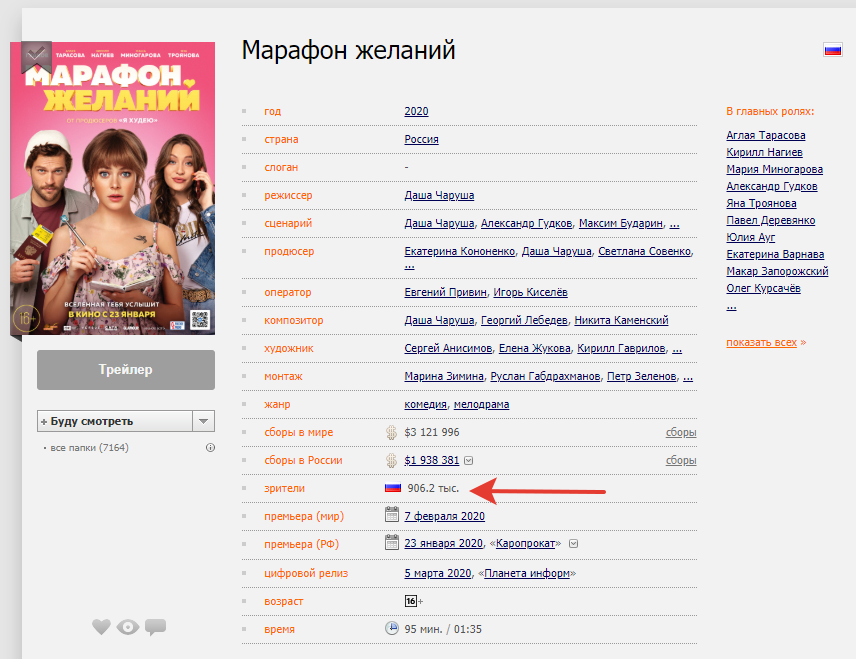Open the Россия country link
Screen dimensions: 856x659
[421, 139]
